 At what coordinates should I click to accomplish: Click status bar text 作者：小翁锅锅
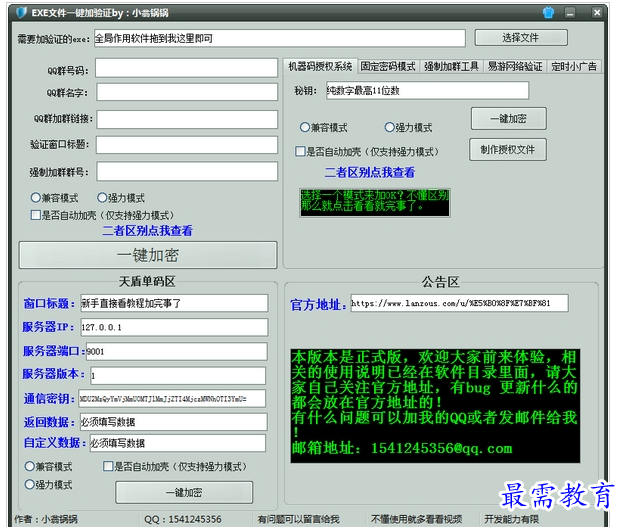tap(46, 519)
